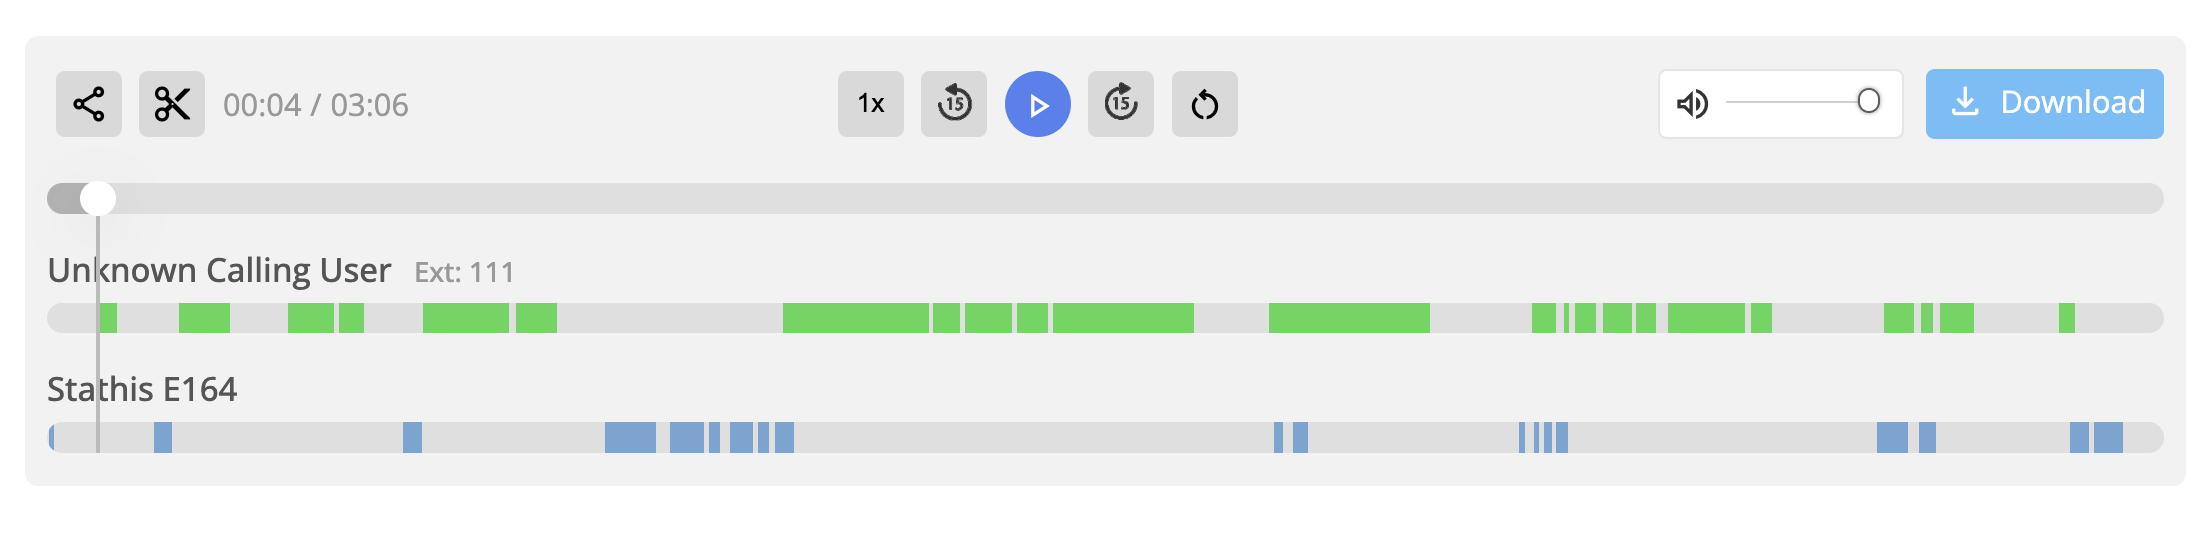Download the call recording
This screenshot has height=560, width=2212.
(x=2045, y=104)
